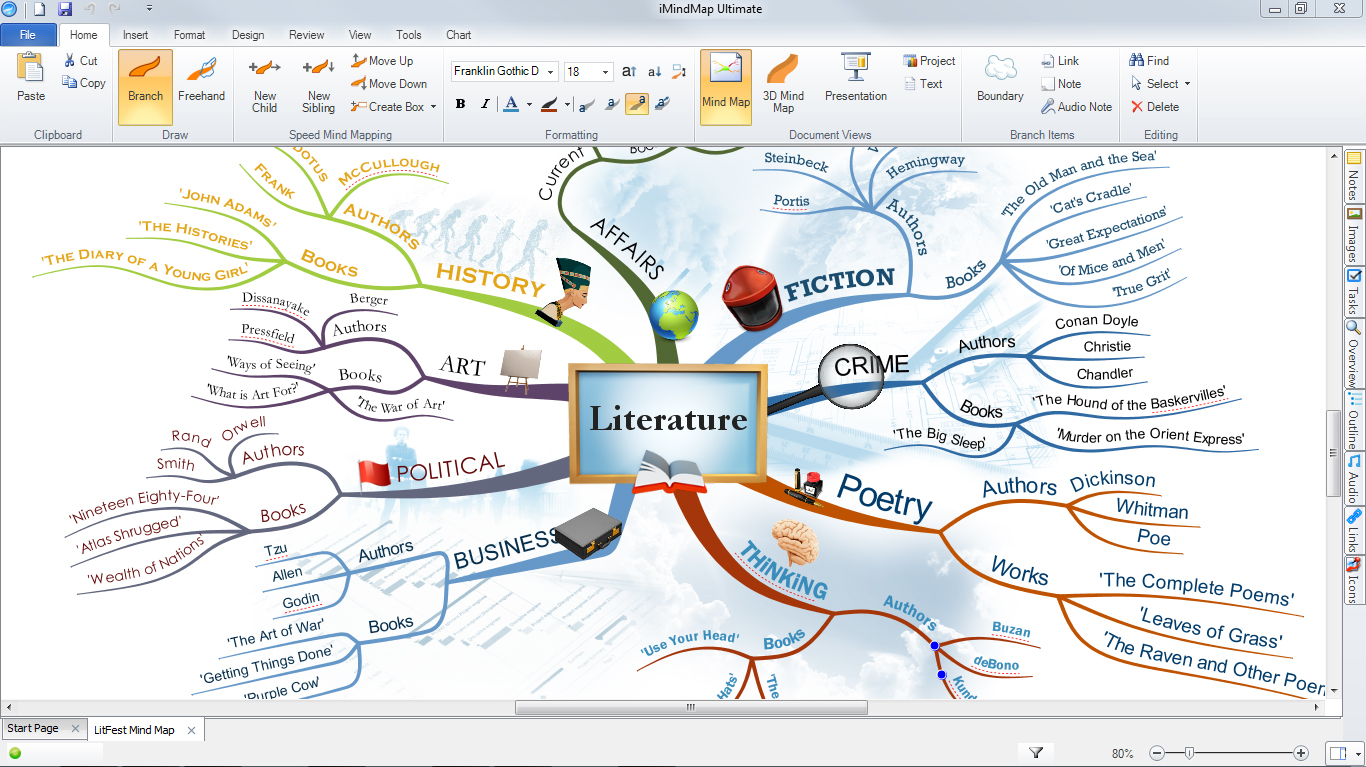The width and height of the screenshot is (1366, 767).
Task: Open the Outline side panel
Action: [1355, 420]
